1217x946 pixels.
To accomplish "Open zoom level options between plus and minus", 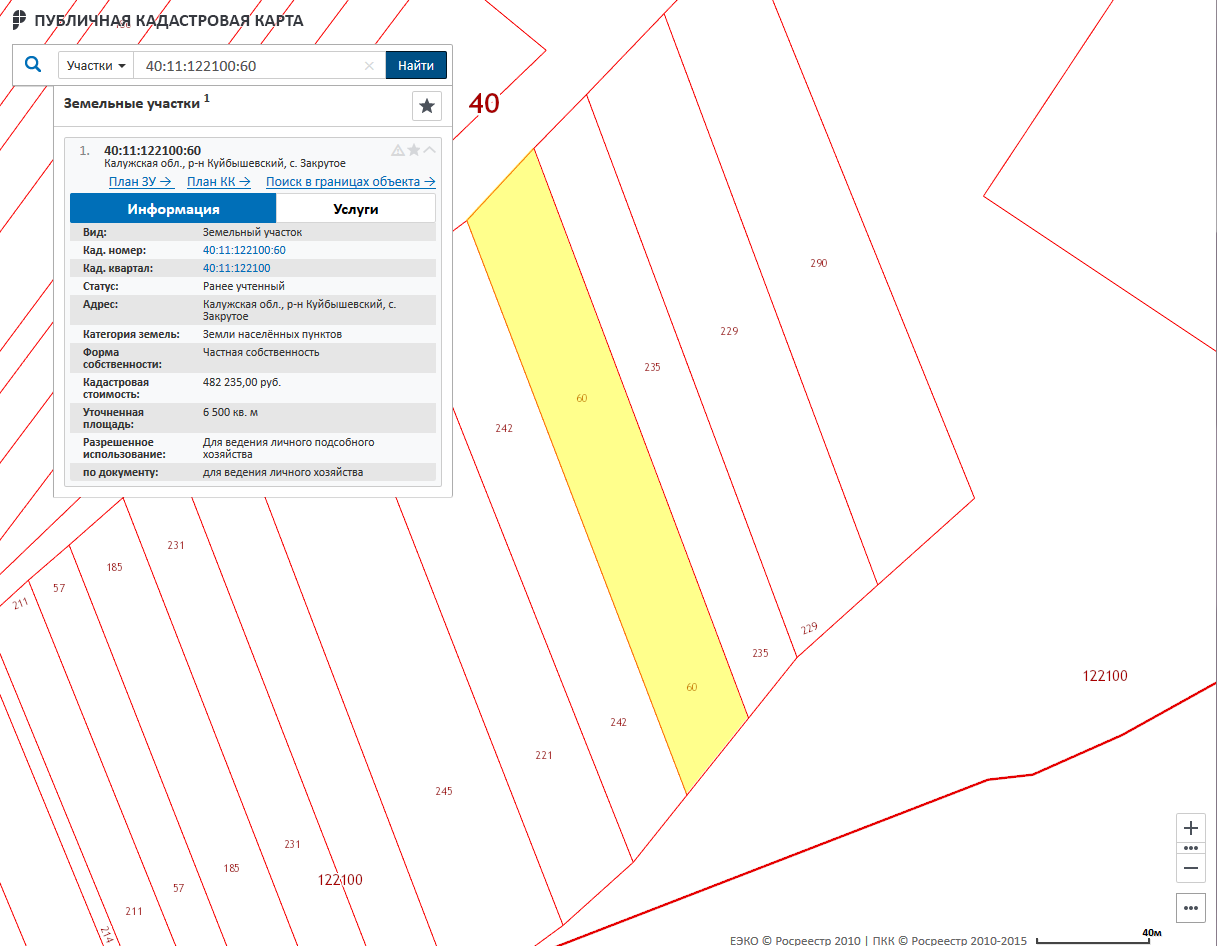I will coord(1190,848).
